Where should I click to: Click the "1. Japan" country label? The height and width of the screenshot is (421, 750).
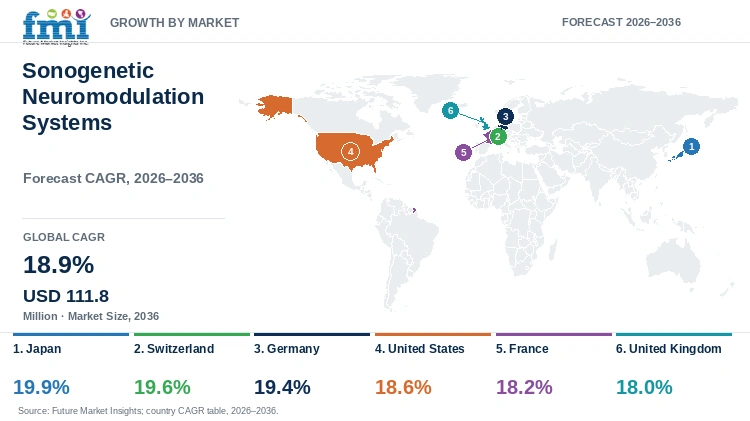pos(37,349)
